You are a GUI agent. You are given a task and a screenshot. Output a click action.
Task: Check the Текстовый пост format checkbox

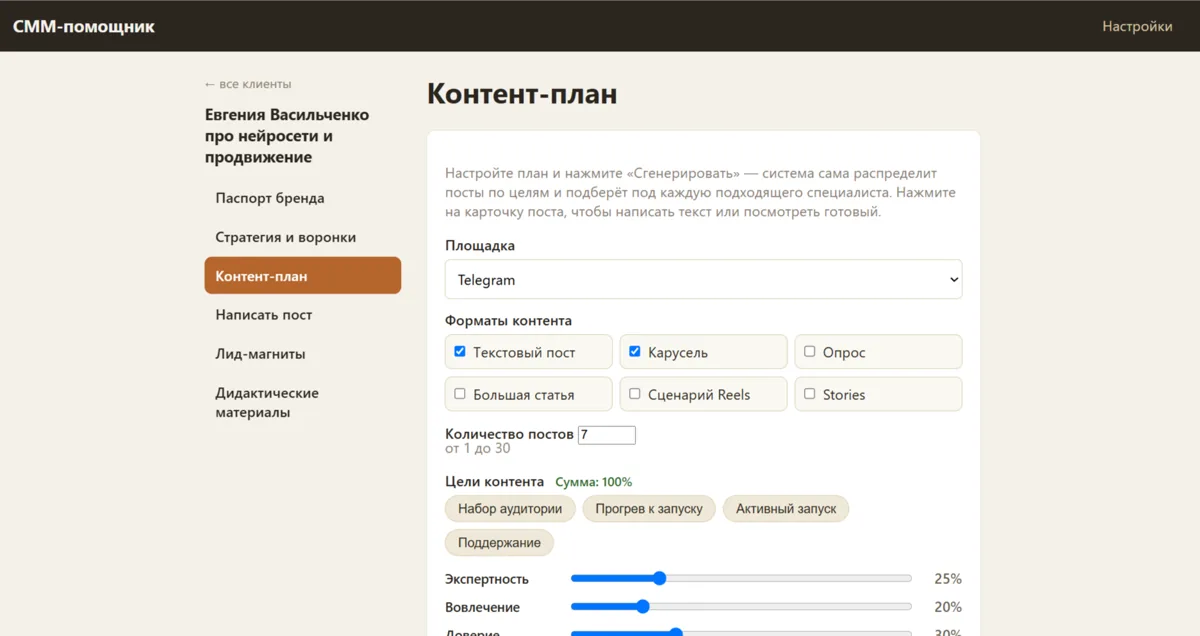[460, 352]
